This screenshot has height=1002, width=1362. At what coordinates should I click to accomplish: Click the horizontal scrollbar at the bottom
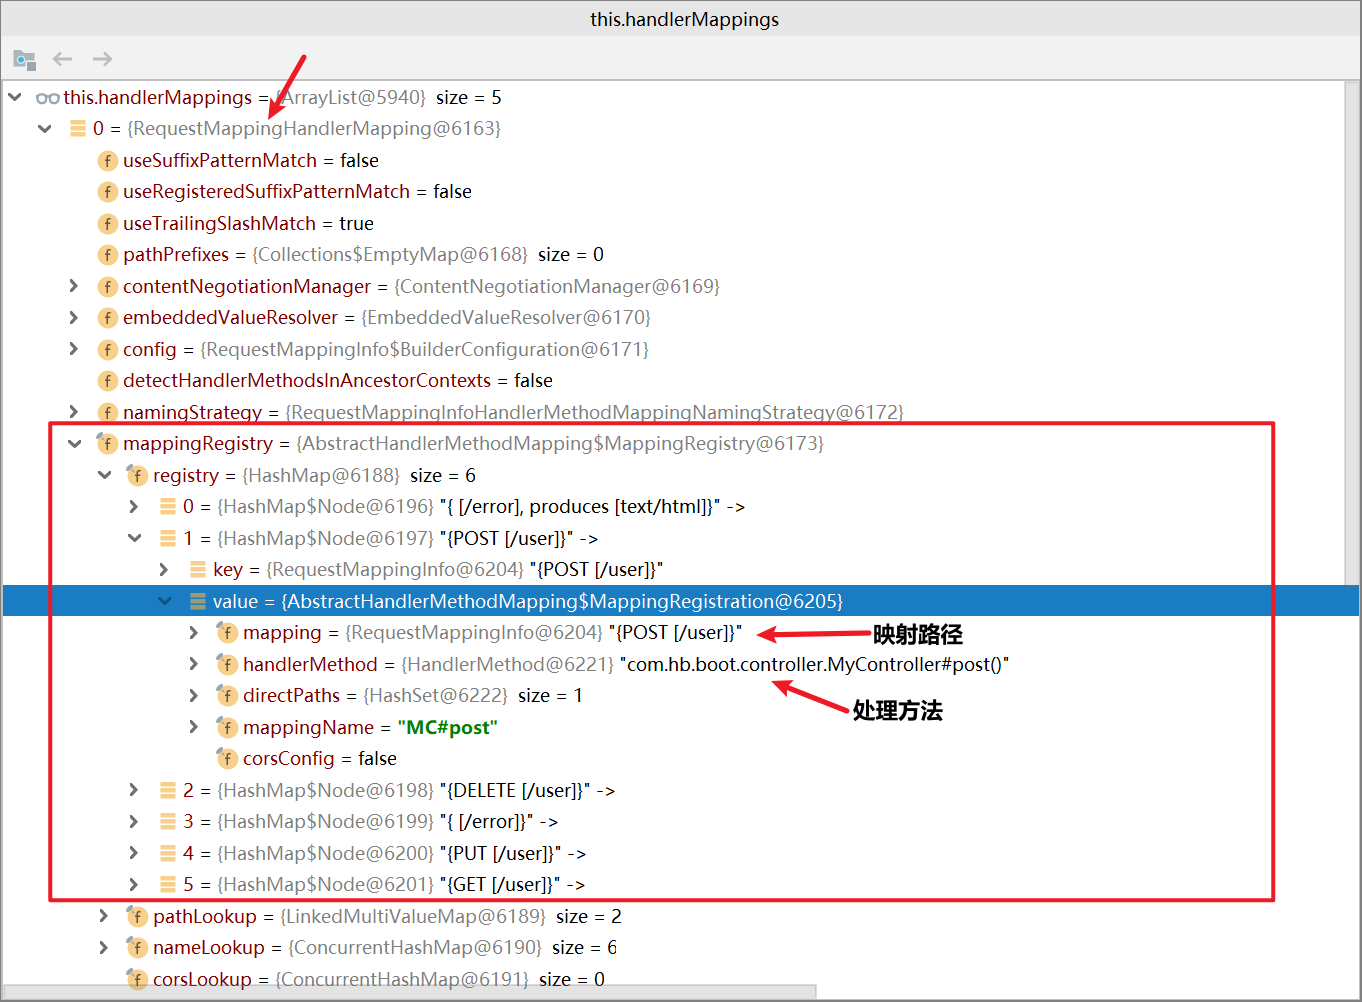click(410, 992)
